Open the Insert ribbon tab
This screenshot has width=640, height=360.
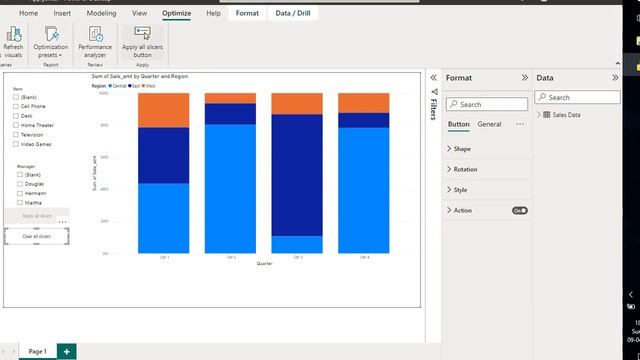62,13
